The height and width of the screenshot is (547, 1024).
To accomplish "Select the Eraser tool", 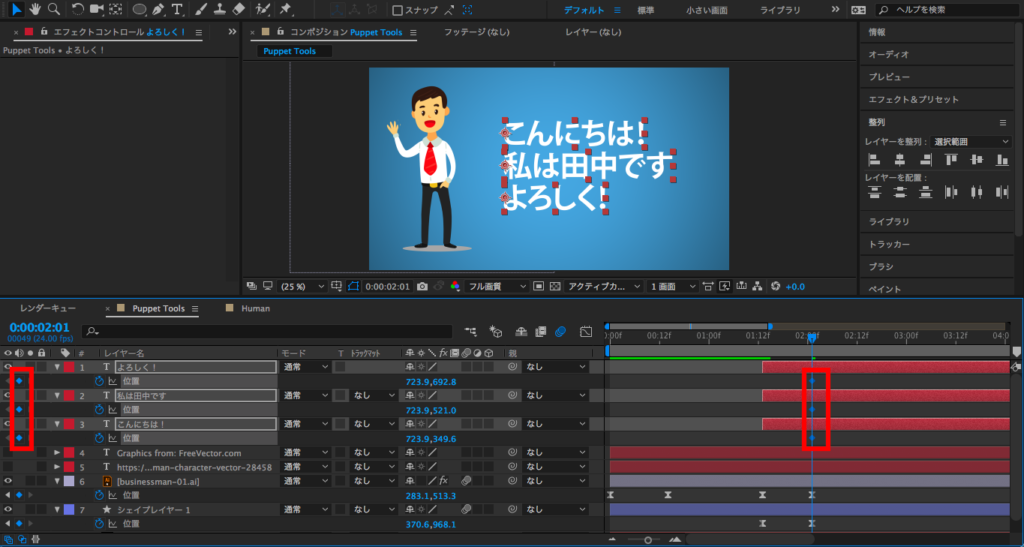I will (238, 9).
